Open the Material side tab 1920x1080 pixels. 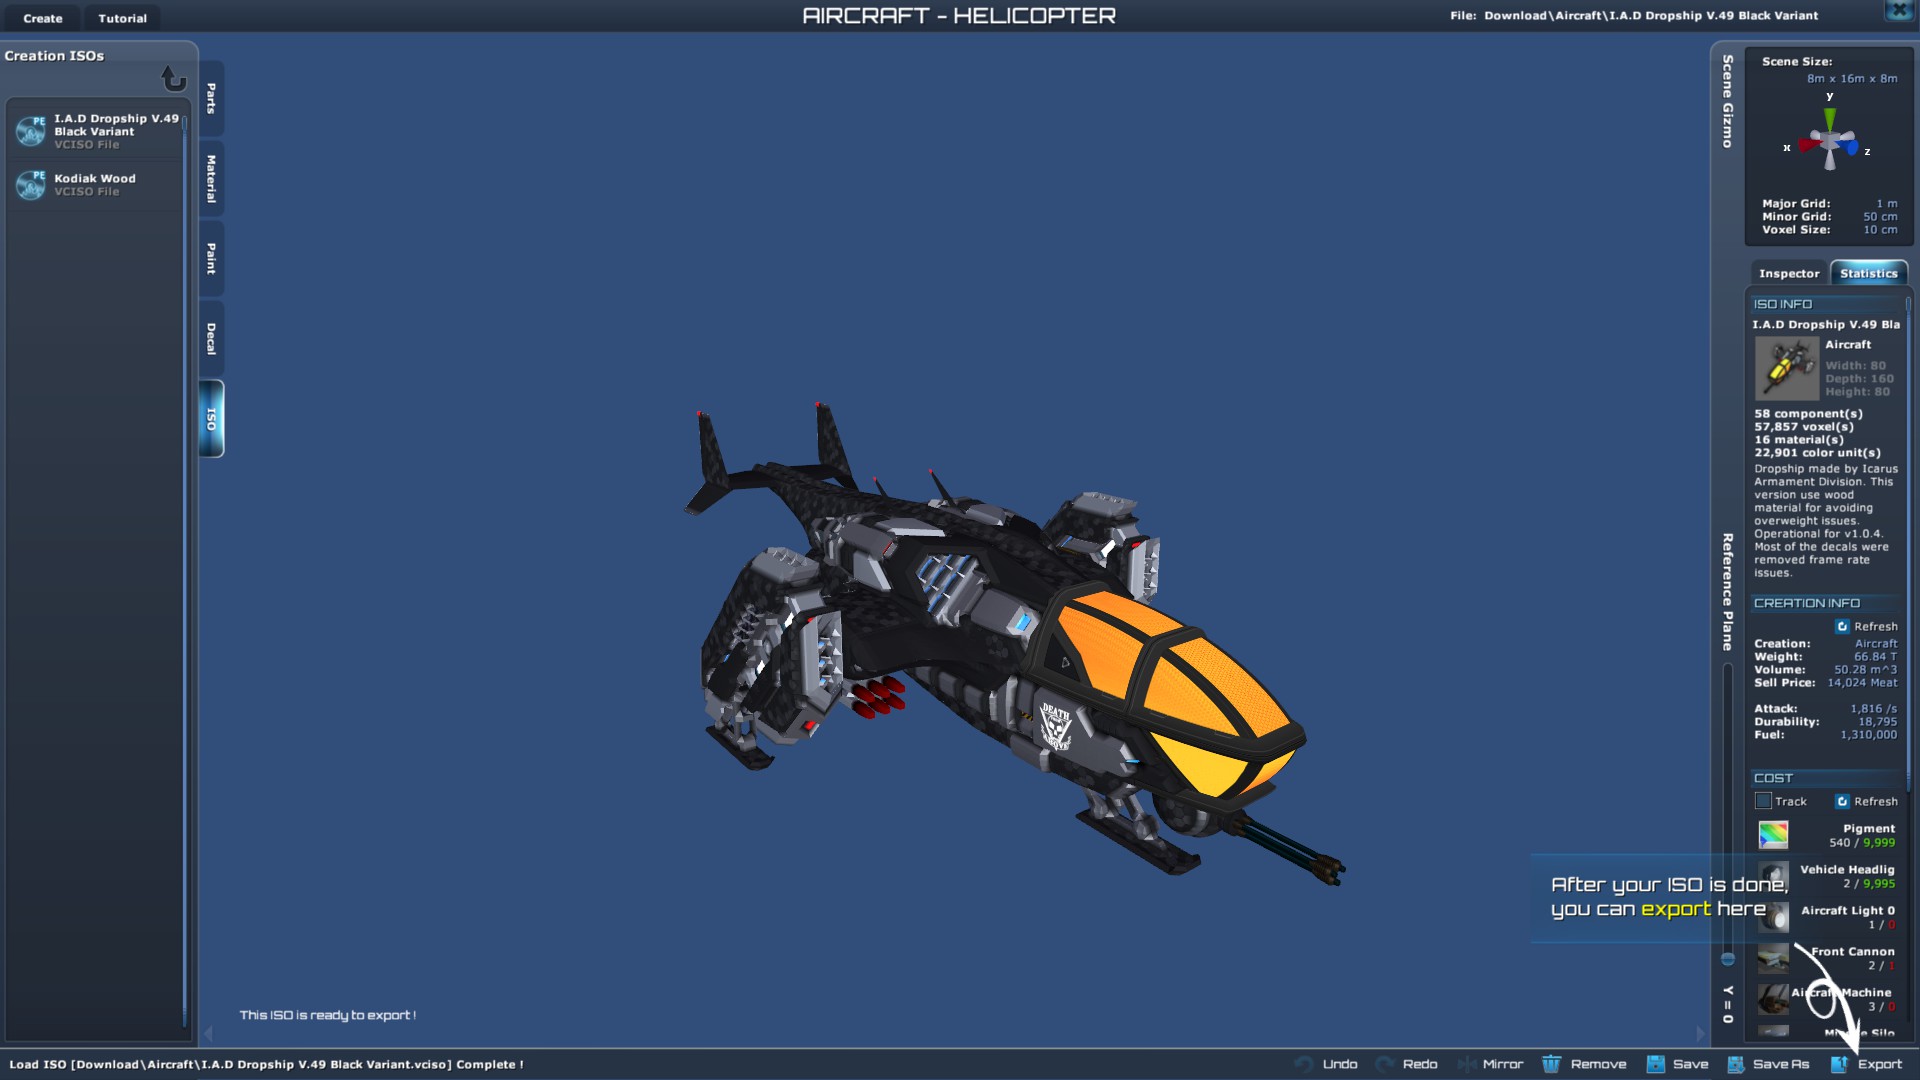(211, 178)
